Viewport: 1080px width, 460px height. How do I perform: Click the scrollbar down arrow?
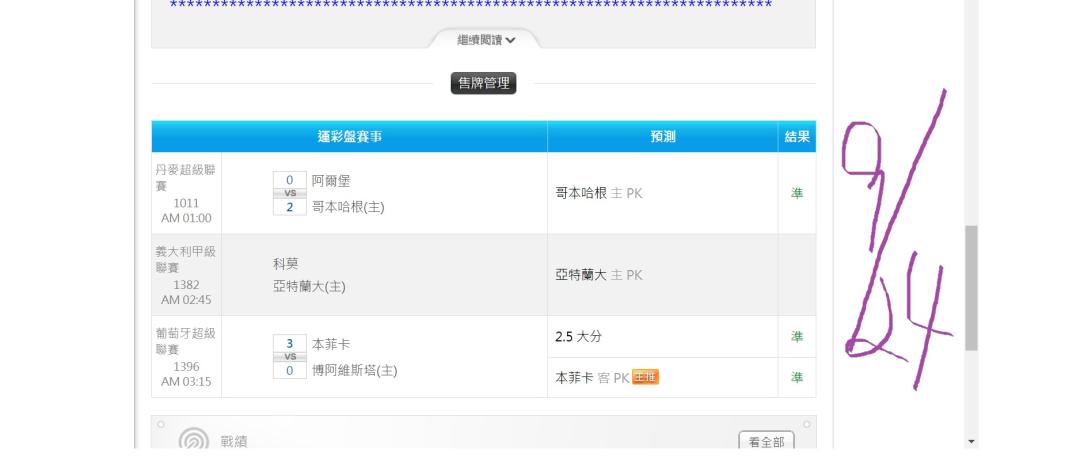971,441
